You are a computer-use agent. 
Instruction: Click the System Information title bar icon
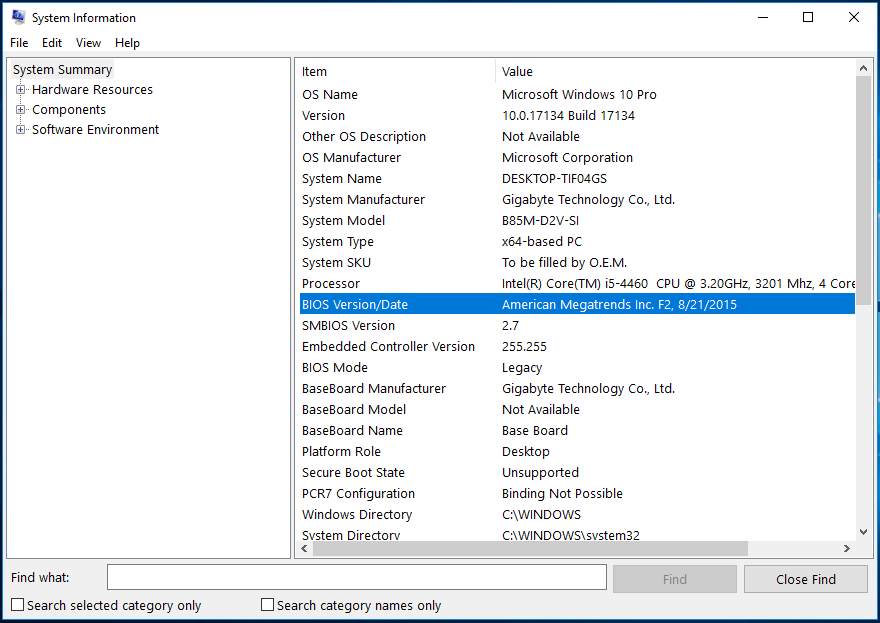(x=18, y=17)
